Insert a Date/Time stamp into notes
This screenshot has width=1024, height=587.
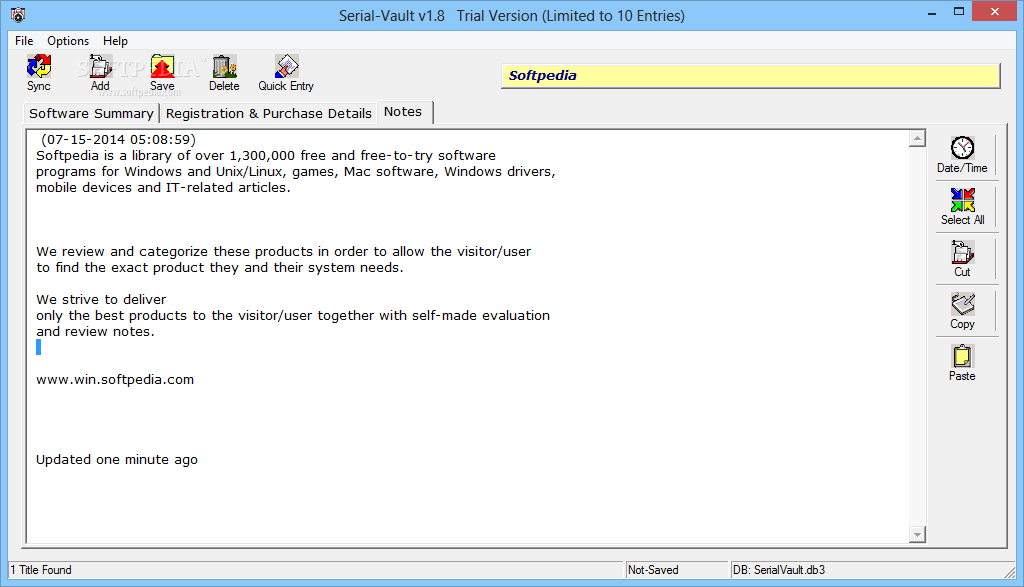point(962,155)
